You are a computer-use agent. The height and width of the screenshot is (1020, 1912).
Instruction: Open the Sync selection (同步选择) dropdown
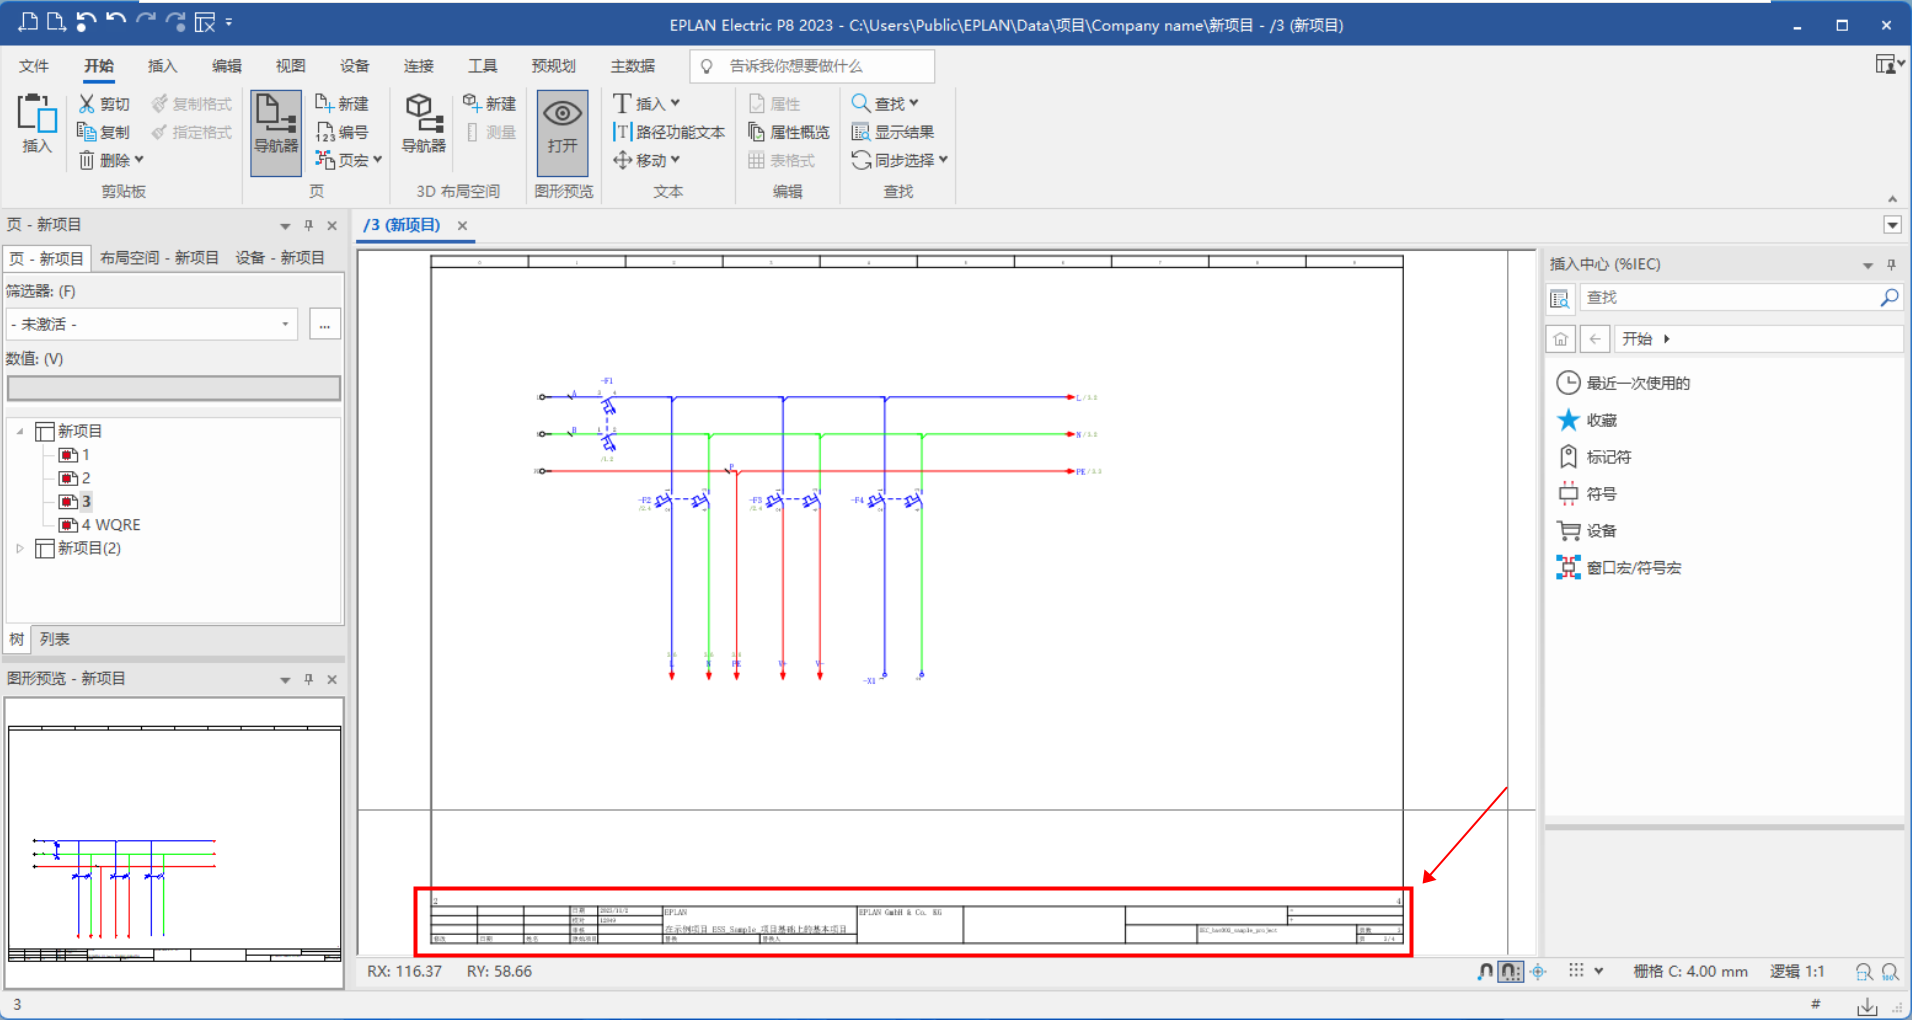pyautogui.click(x=942, y=160)
